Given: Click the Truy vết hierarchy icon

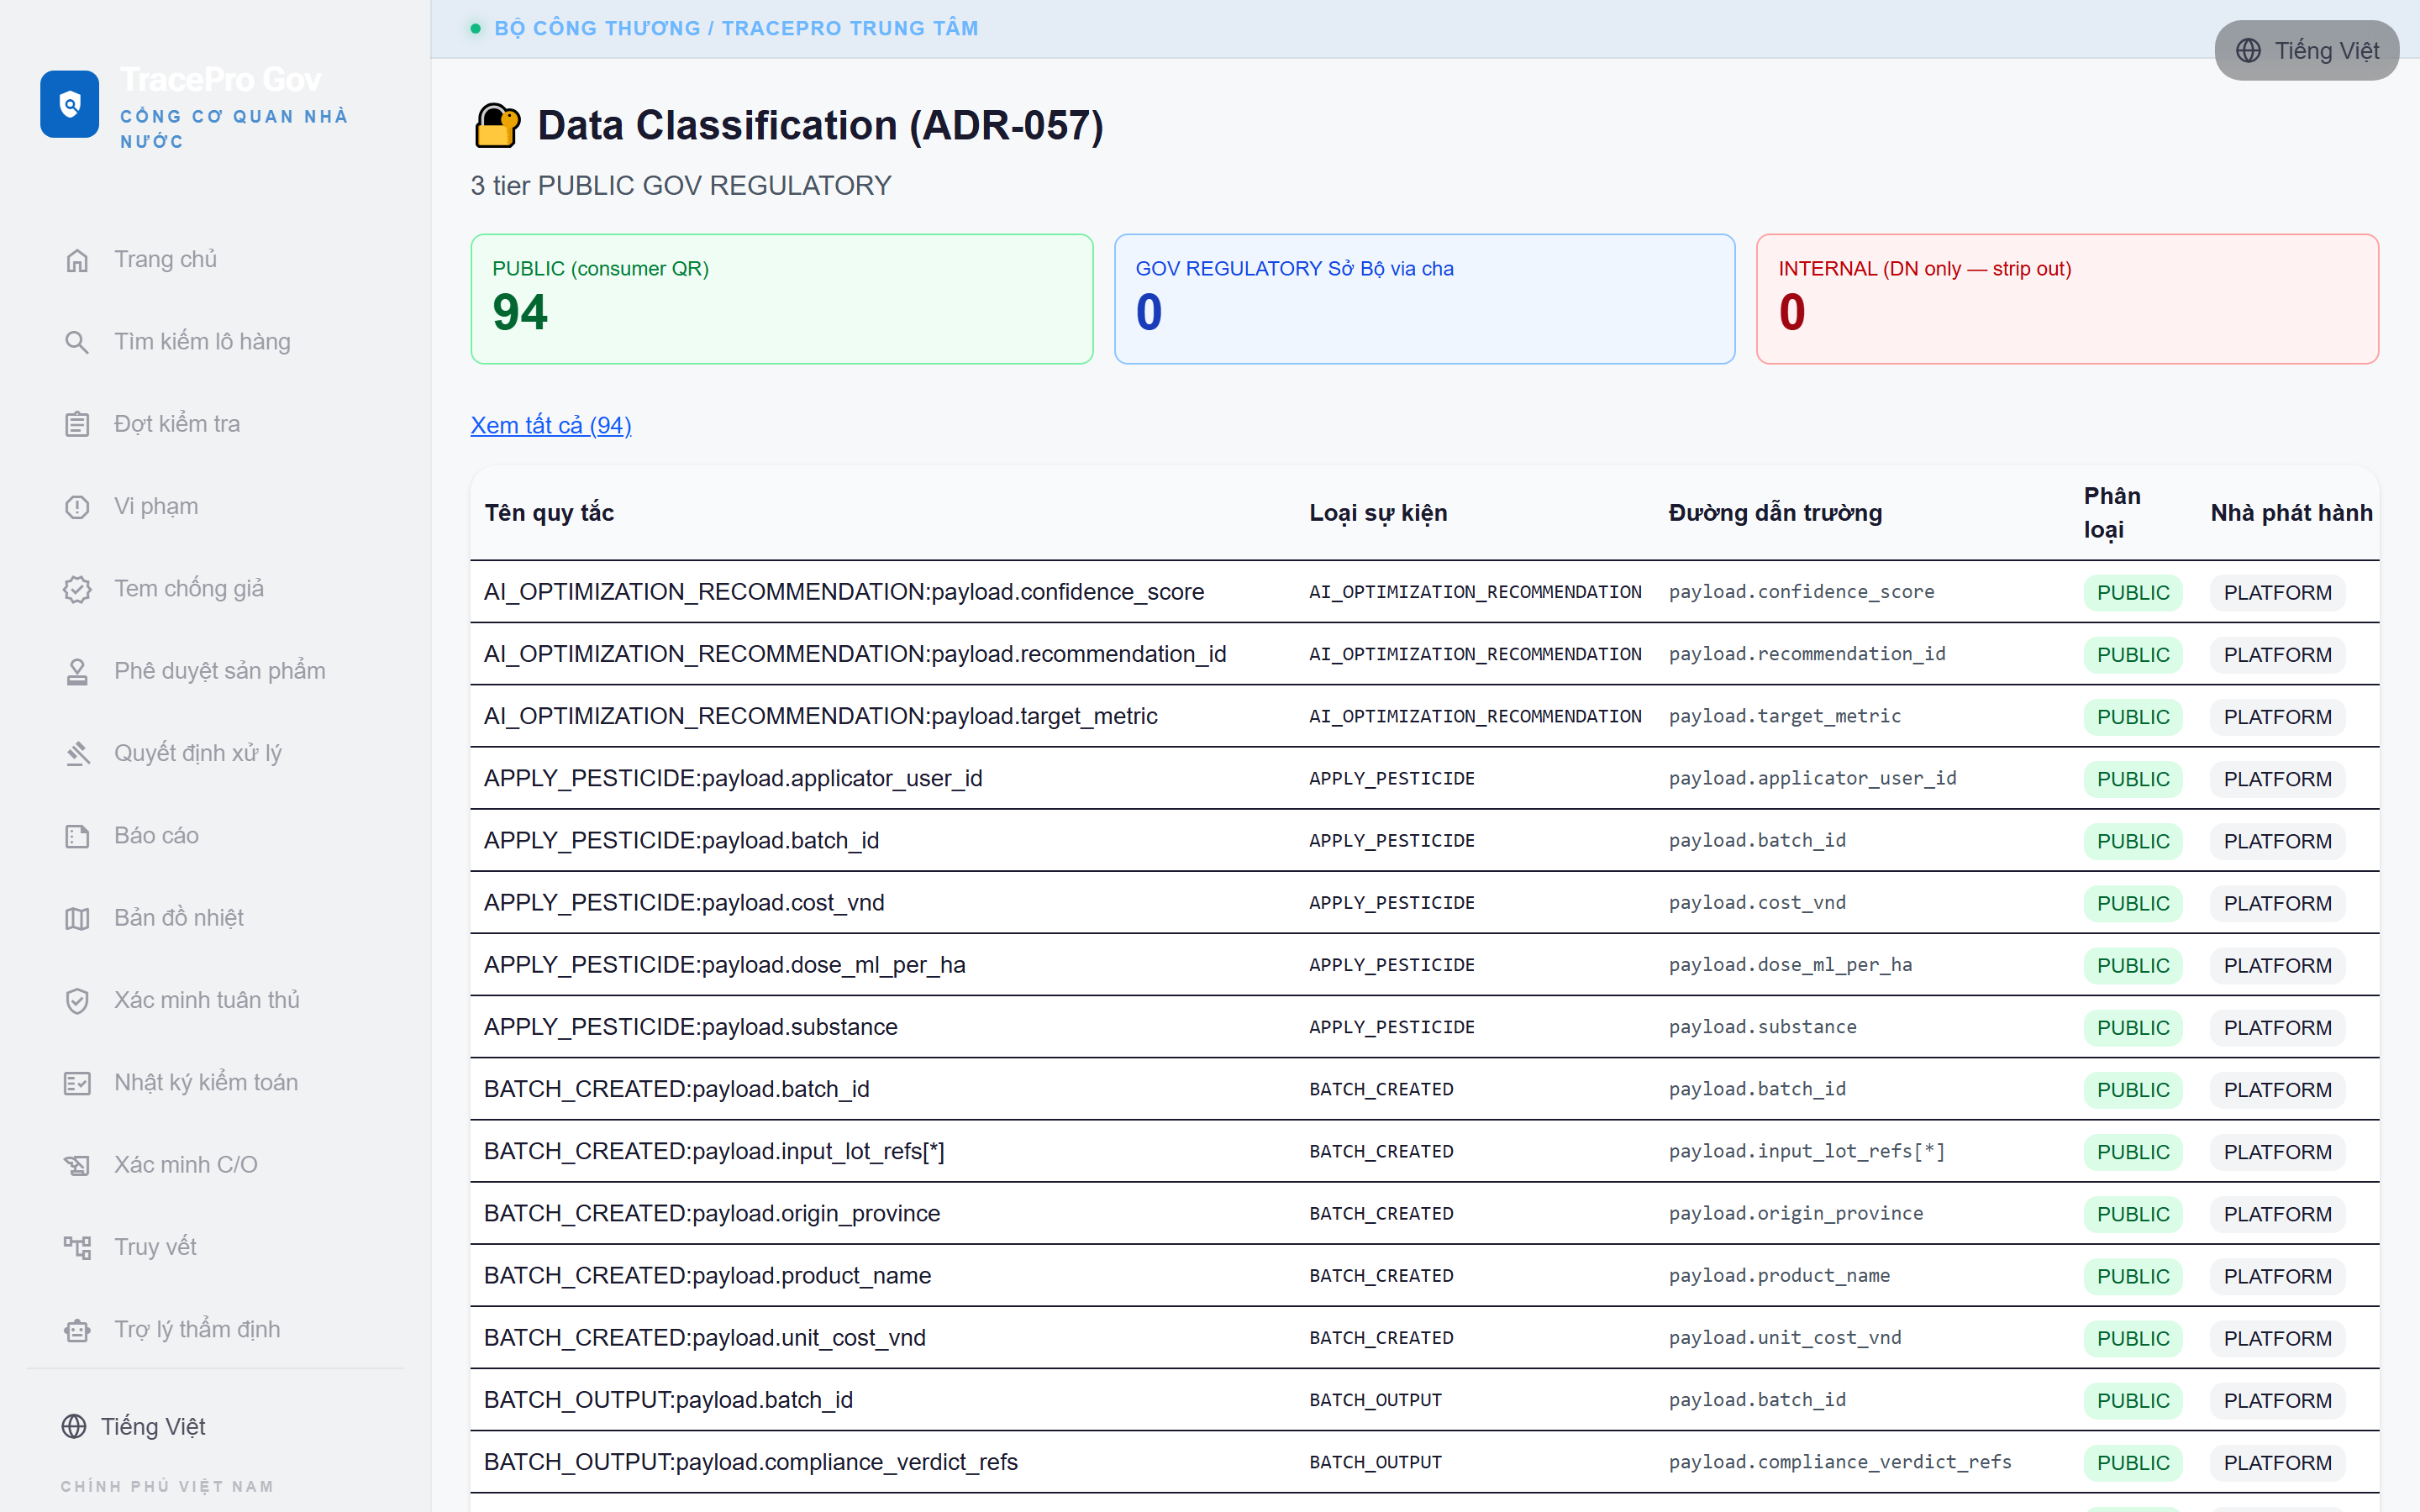Looking at the screenshot, I should pyautogui.click(x=77, y=1247).
